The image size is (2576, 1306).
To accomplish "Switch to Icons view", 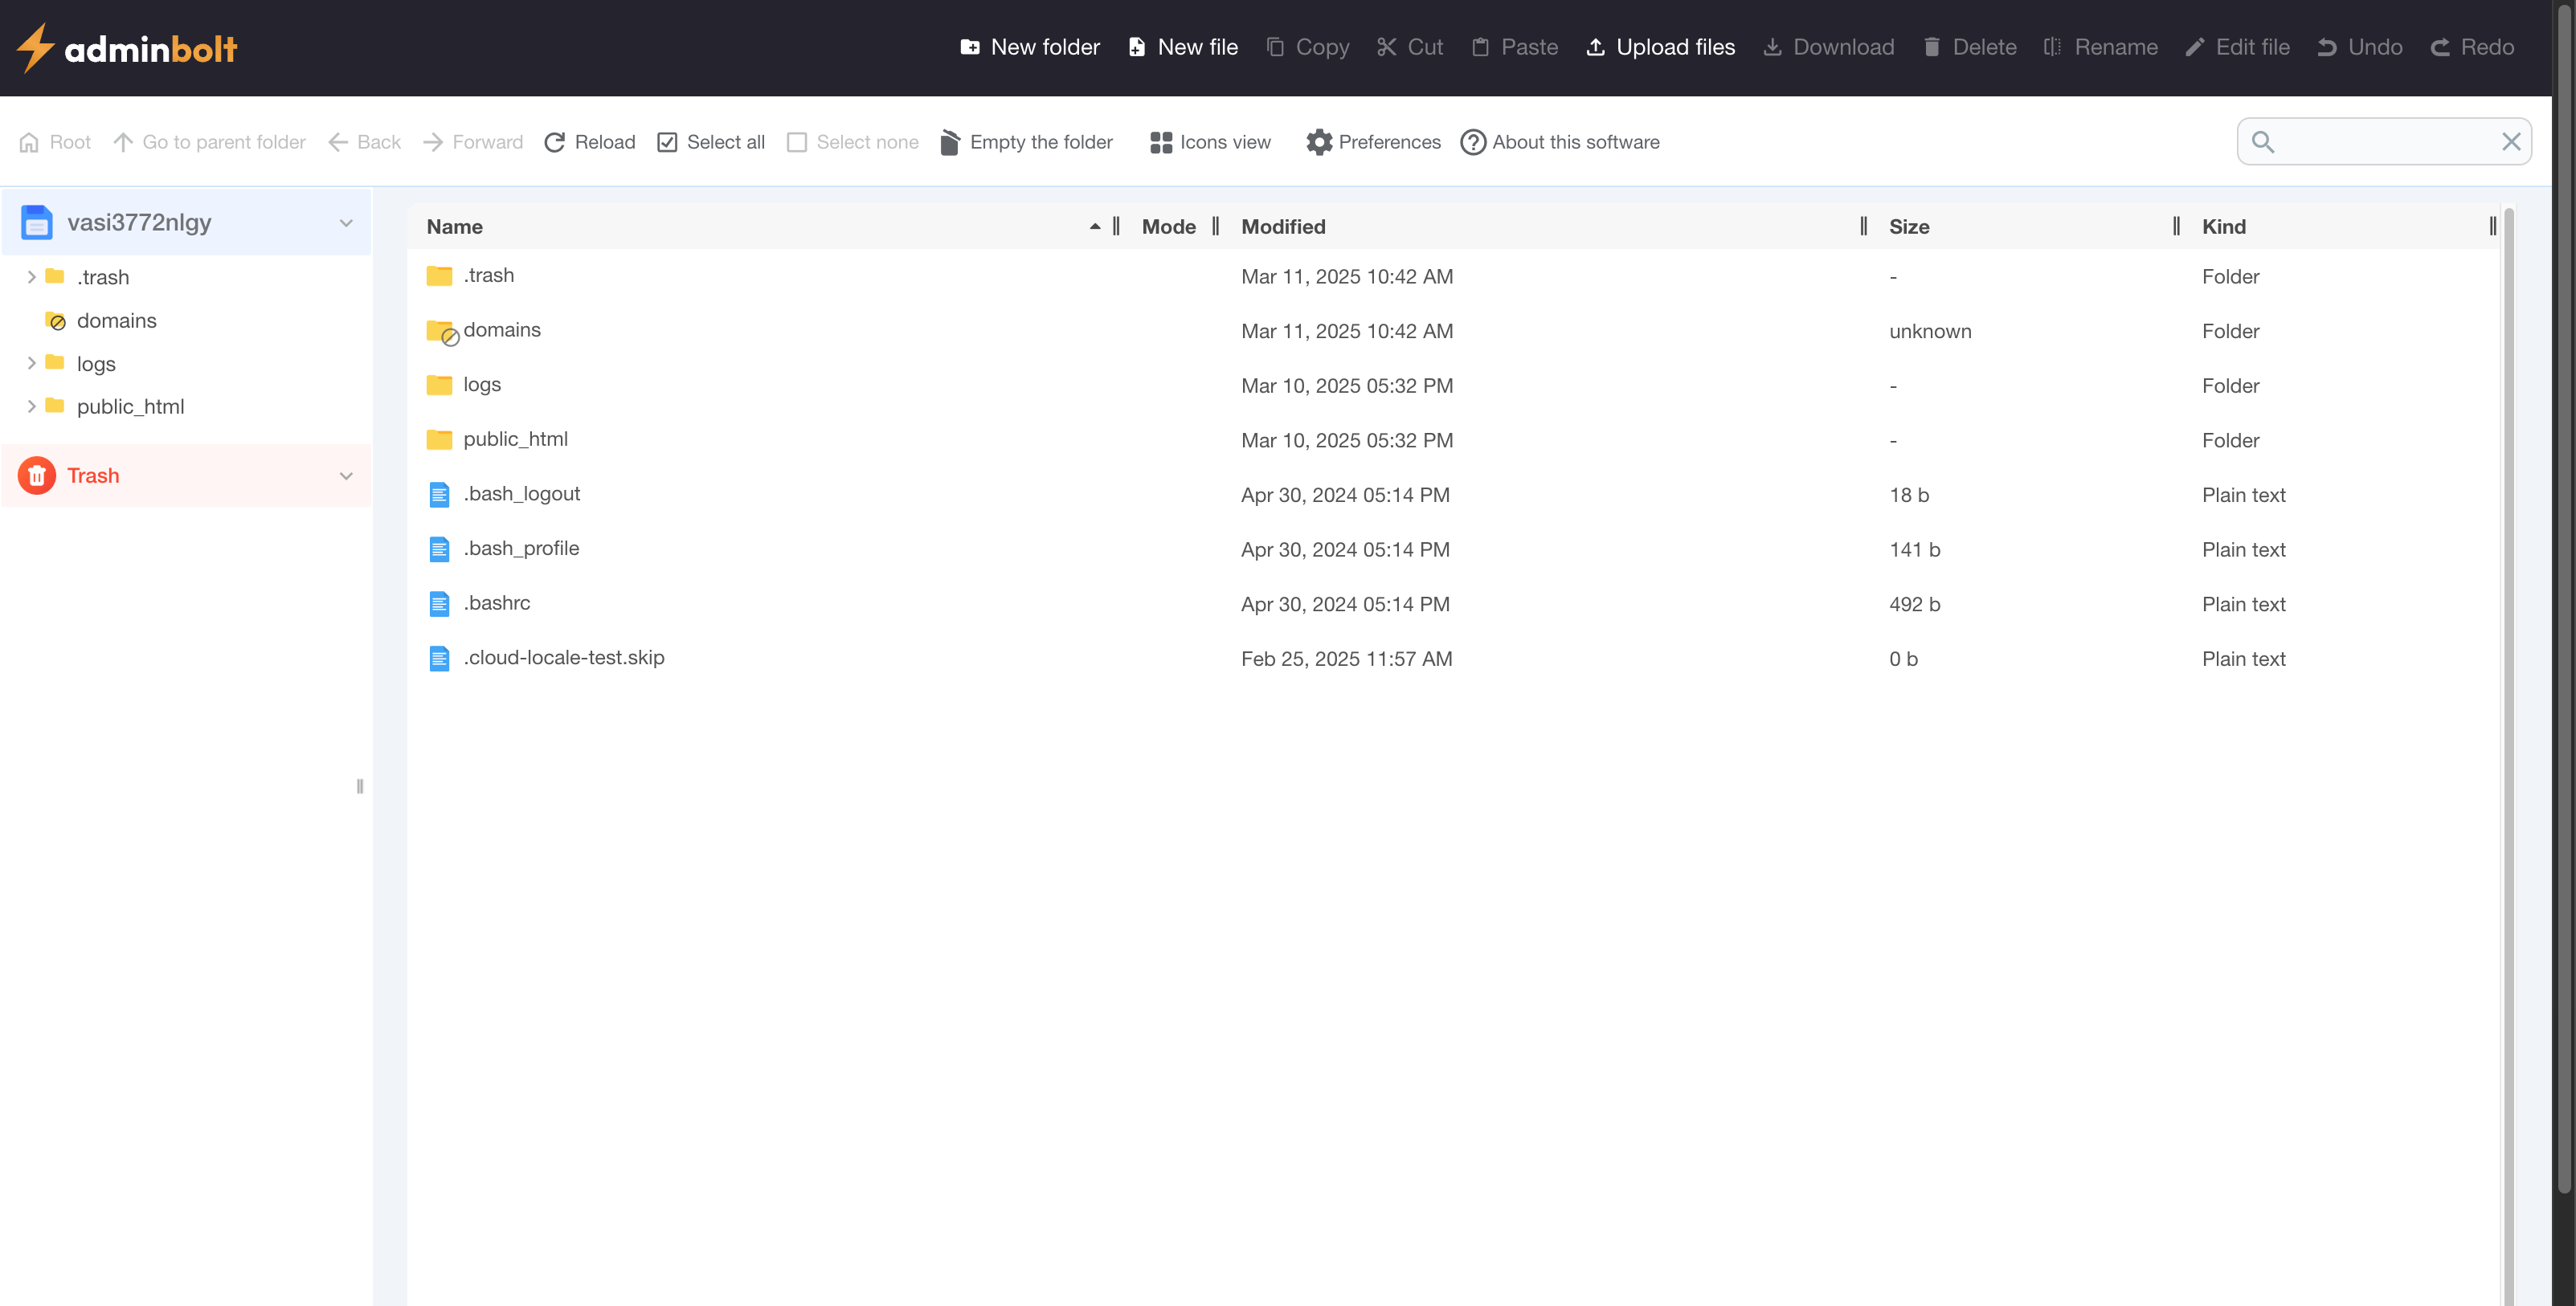I will 1161,142.
